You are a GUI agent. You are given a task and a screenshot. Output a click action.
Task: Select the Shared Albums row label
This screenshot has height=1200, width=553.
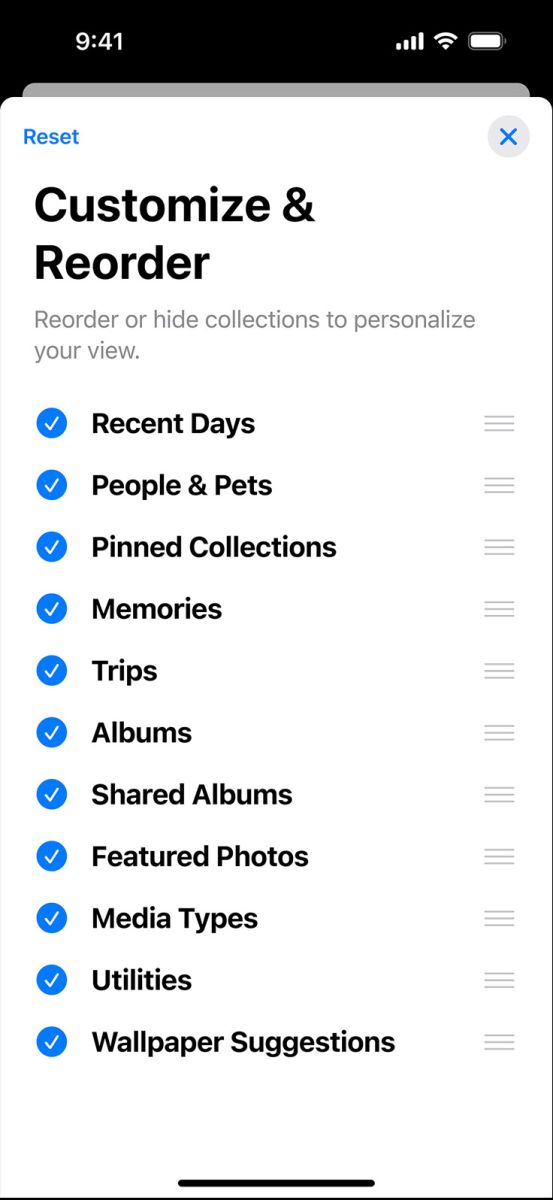tap(192, 795)
